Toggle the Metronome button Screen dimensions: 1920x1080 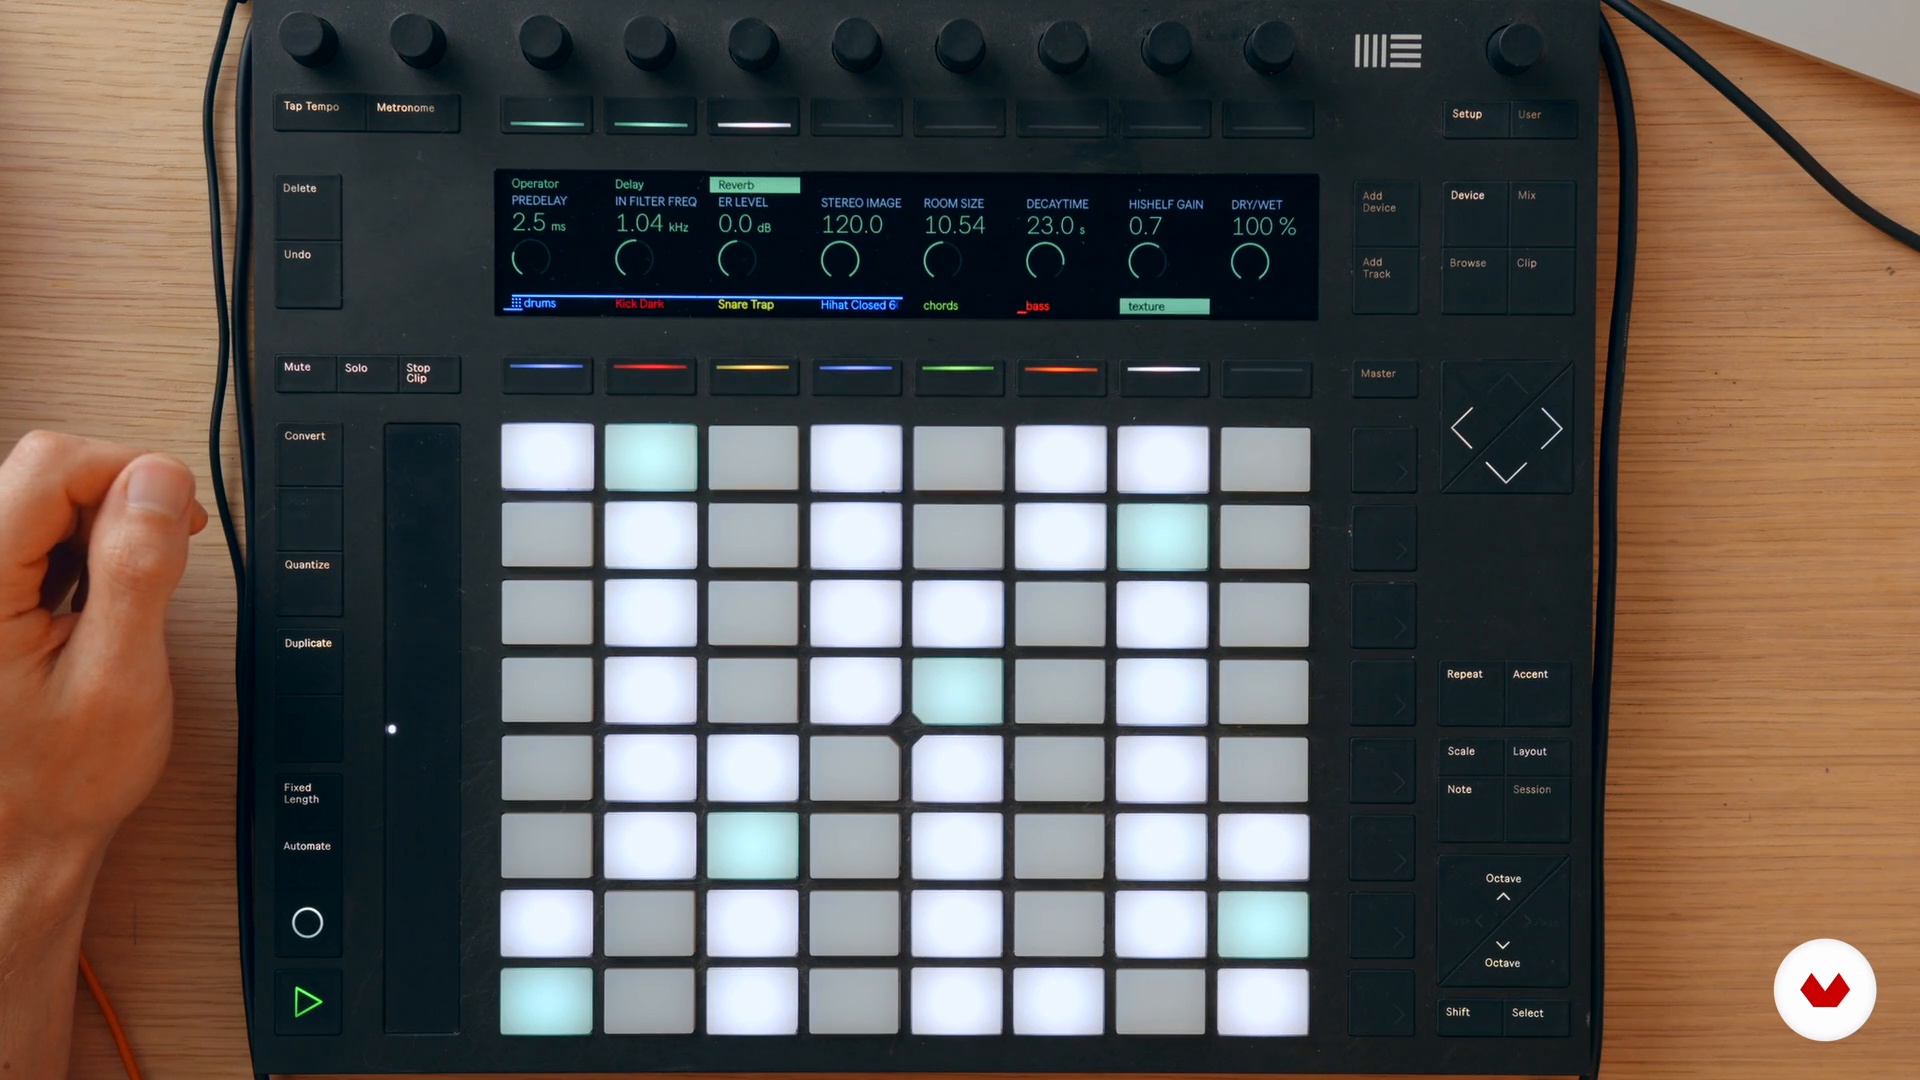(414, 112)
